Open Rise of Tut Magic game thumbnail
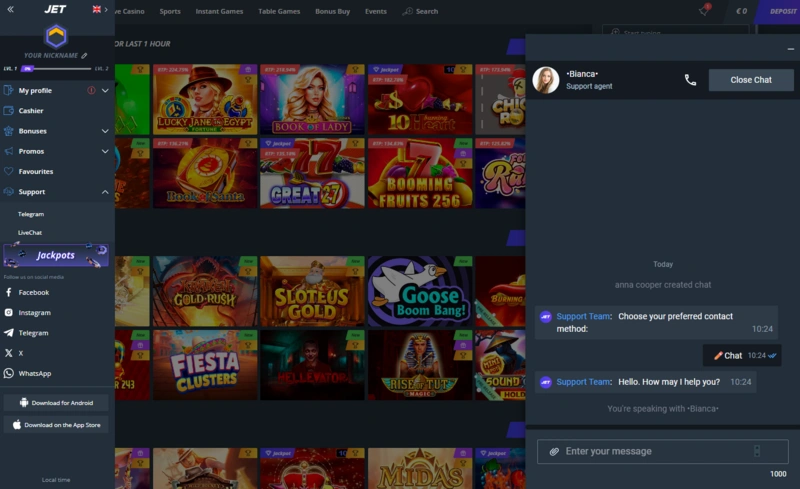 [420, 365]
